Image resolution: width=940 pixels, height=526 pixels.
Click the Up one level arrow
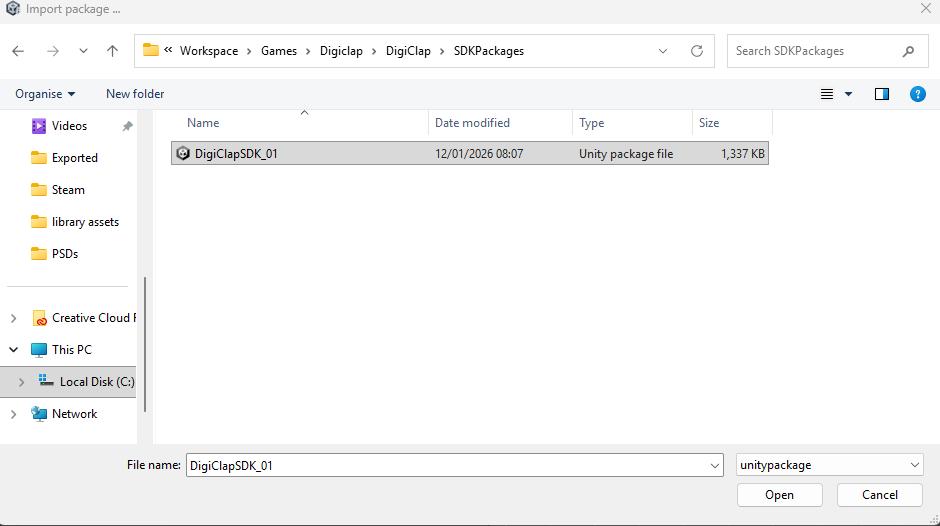click(112, 51)
